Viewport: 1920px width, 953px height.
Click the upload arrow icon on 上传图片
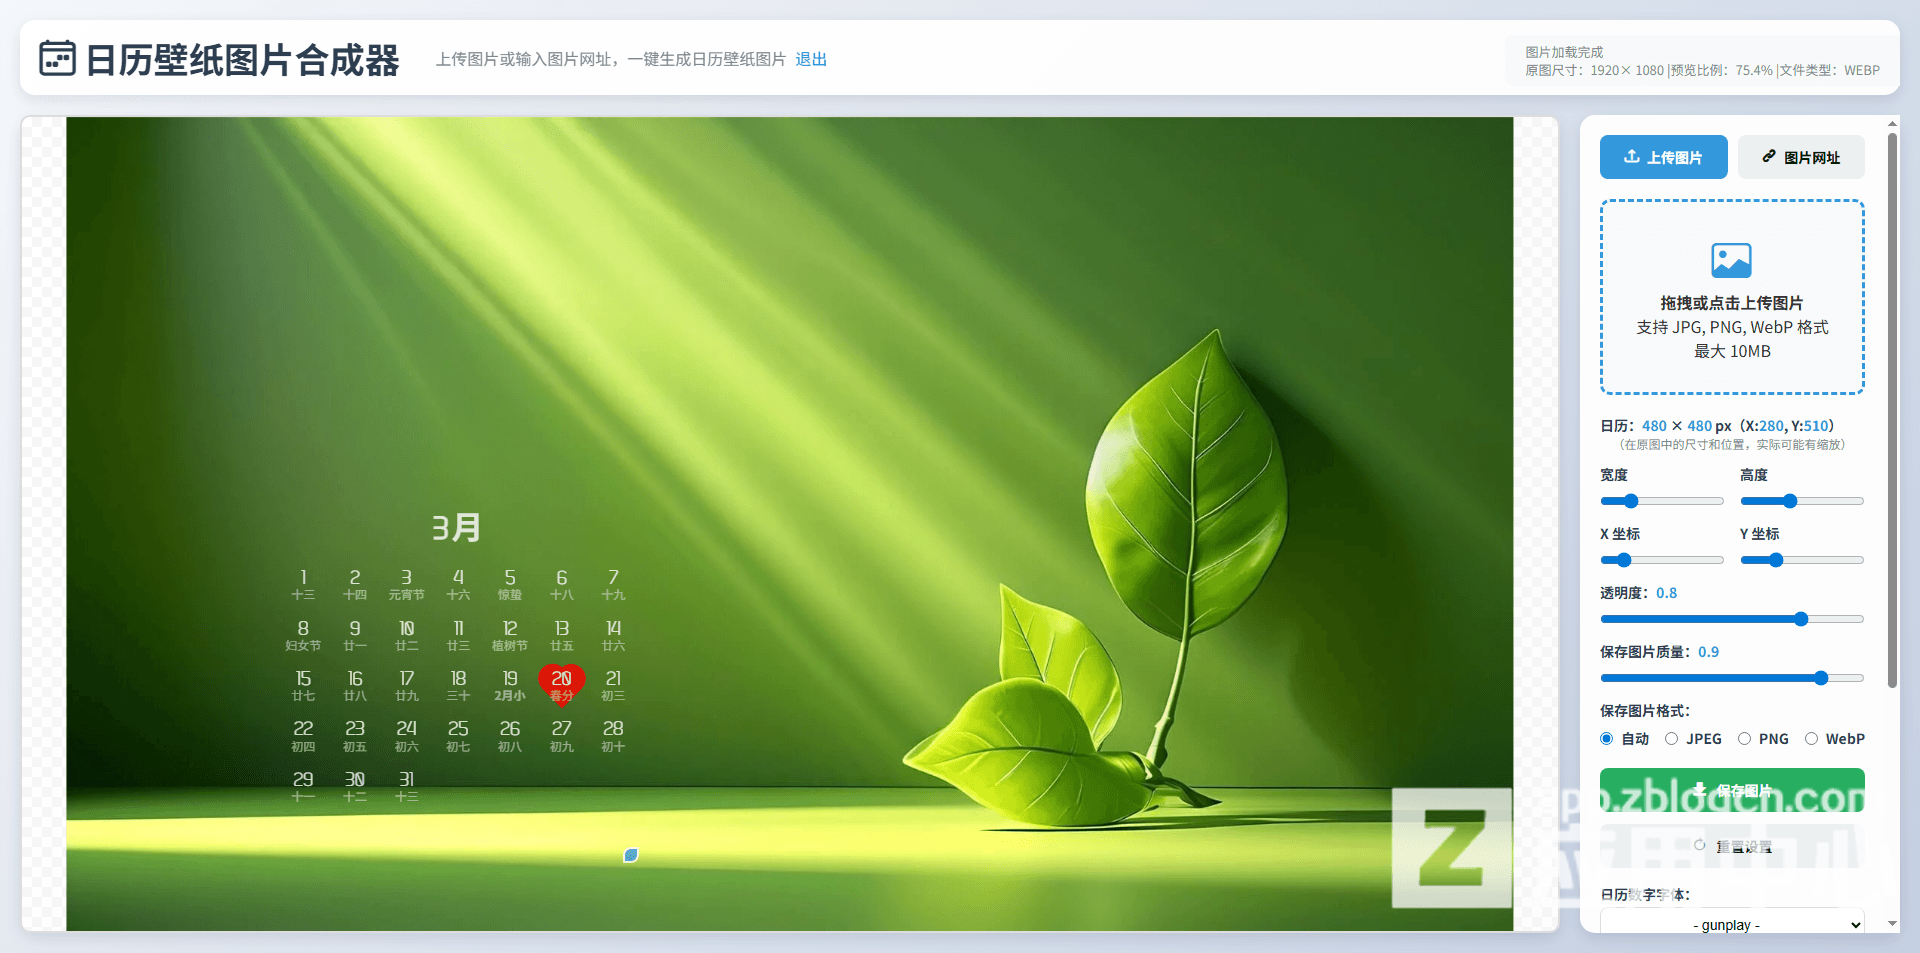(x=1631, y=157)
